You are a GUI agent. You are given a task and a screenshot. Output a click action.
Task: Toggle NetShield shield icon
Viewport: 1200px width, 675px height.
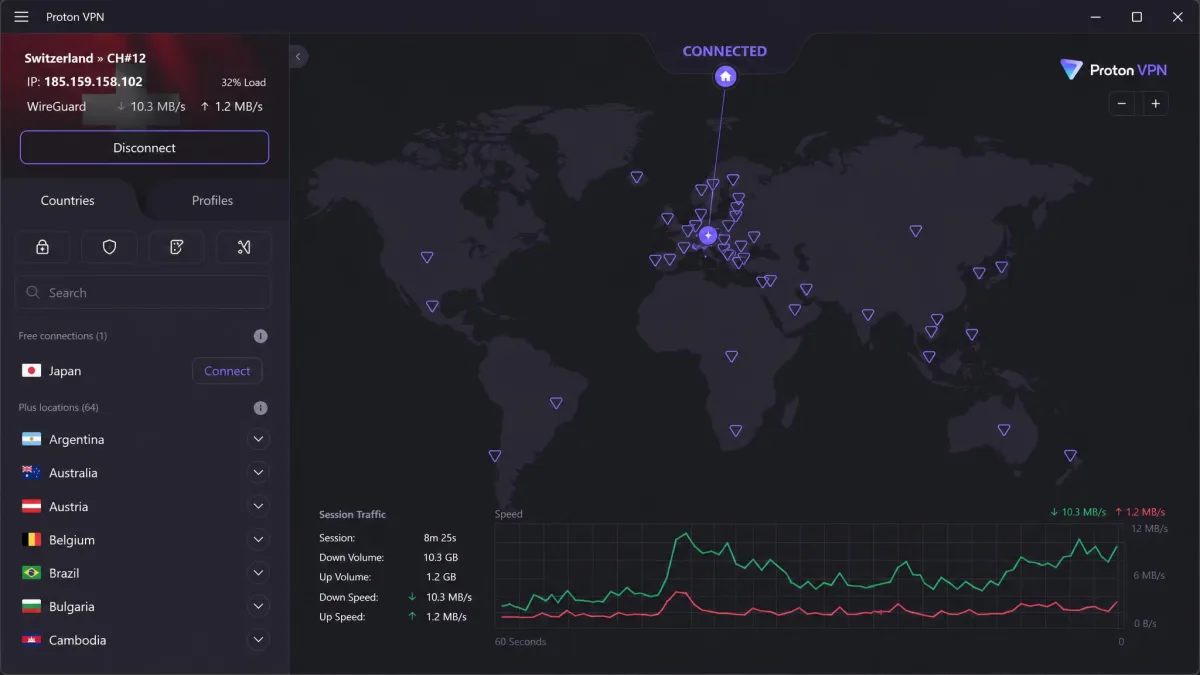point(110,247)
